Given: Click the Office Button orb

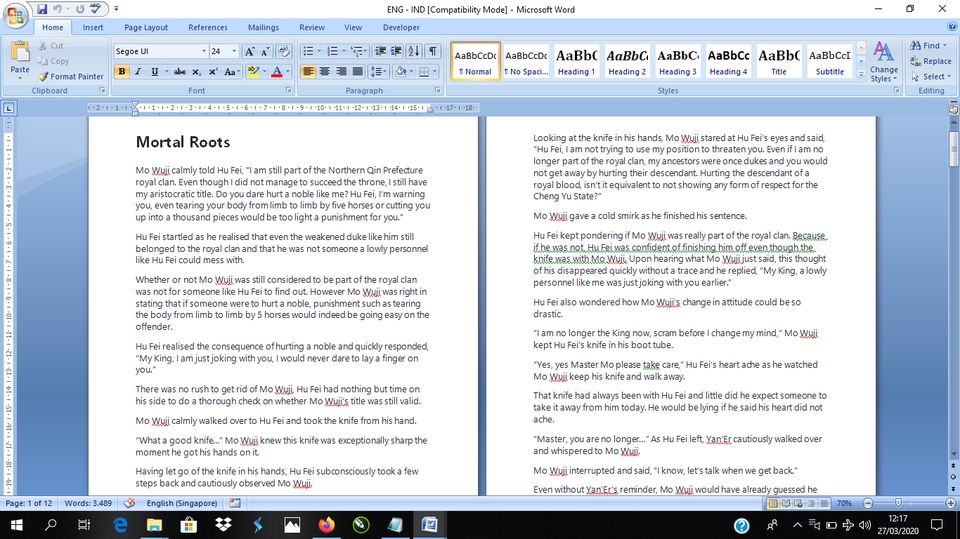Looking at the screenshot, I should [x=16, y=15].
